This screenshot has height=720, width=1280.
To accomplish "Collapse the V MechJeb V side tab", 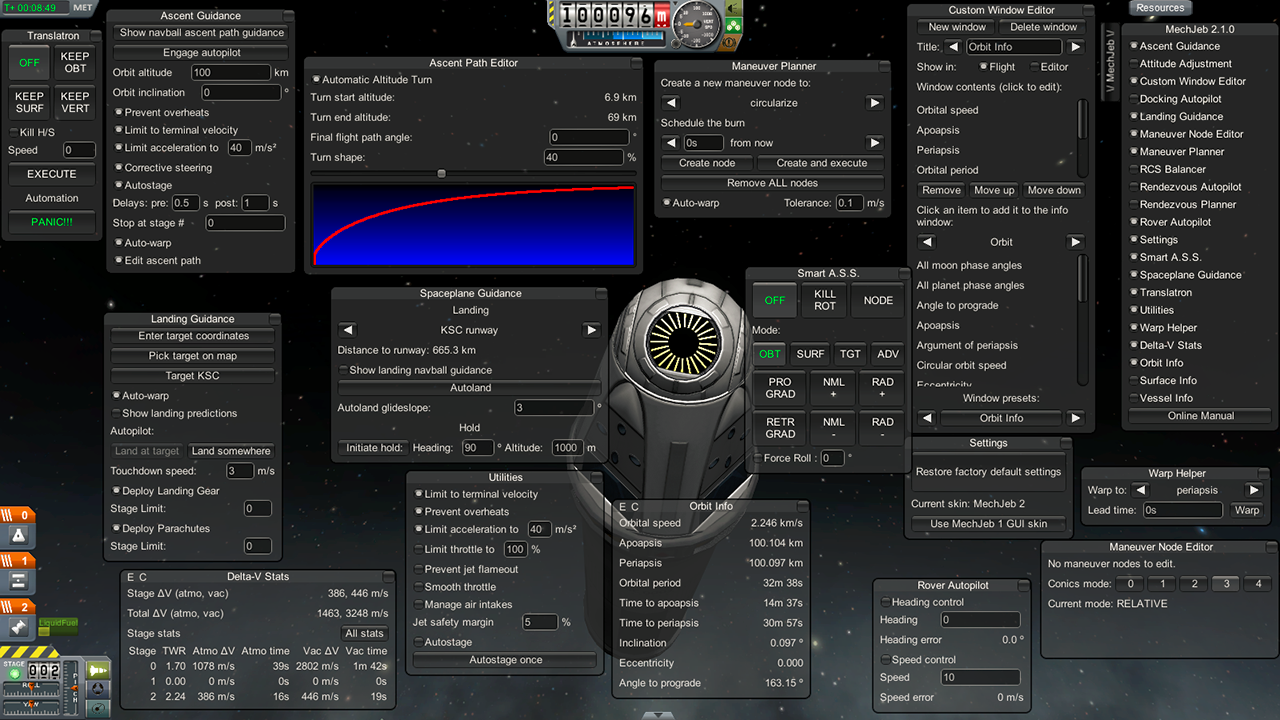I will click(1109, 61).
